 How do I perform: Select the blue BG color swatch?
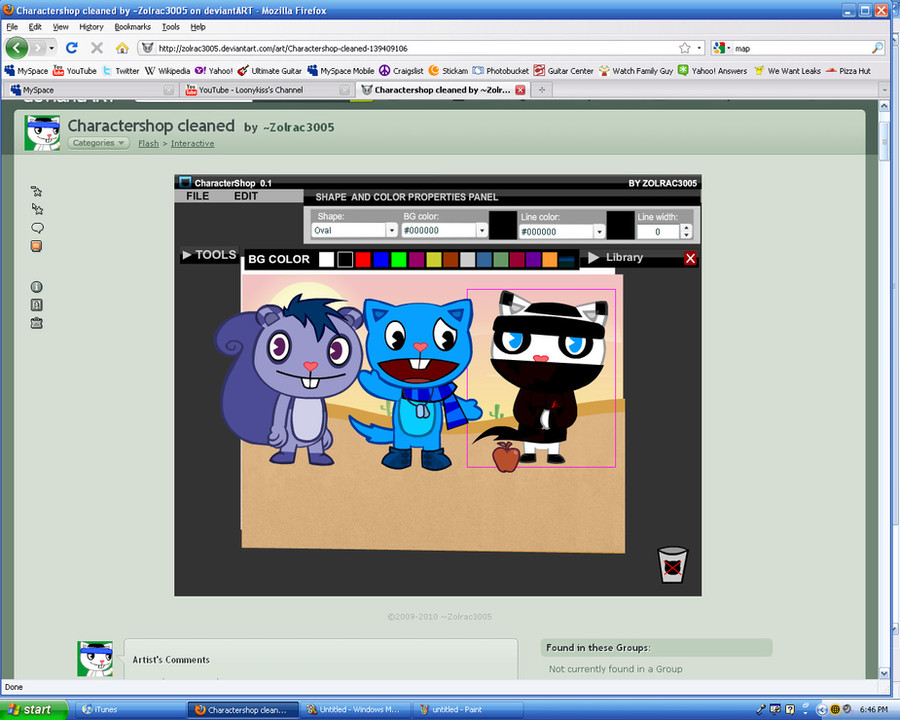tap(381, 260)
